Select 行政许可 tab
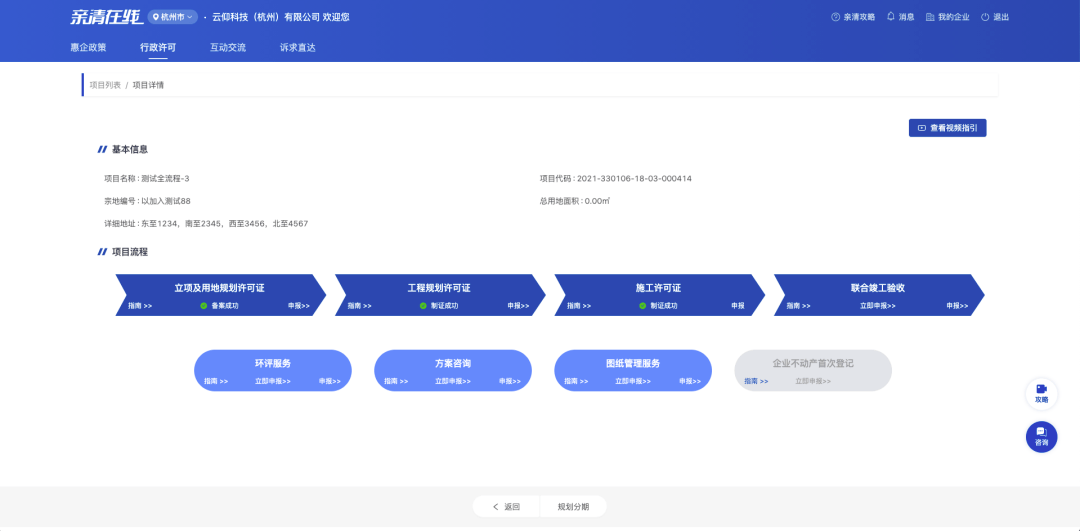Screen dimensions: 1080x531 coord(158,48)
